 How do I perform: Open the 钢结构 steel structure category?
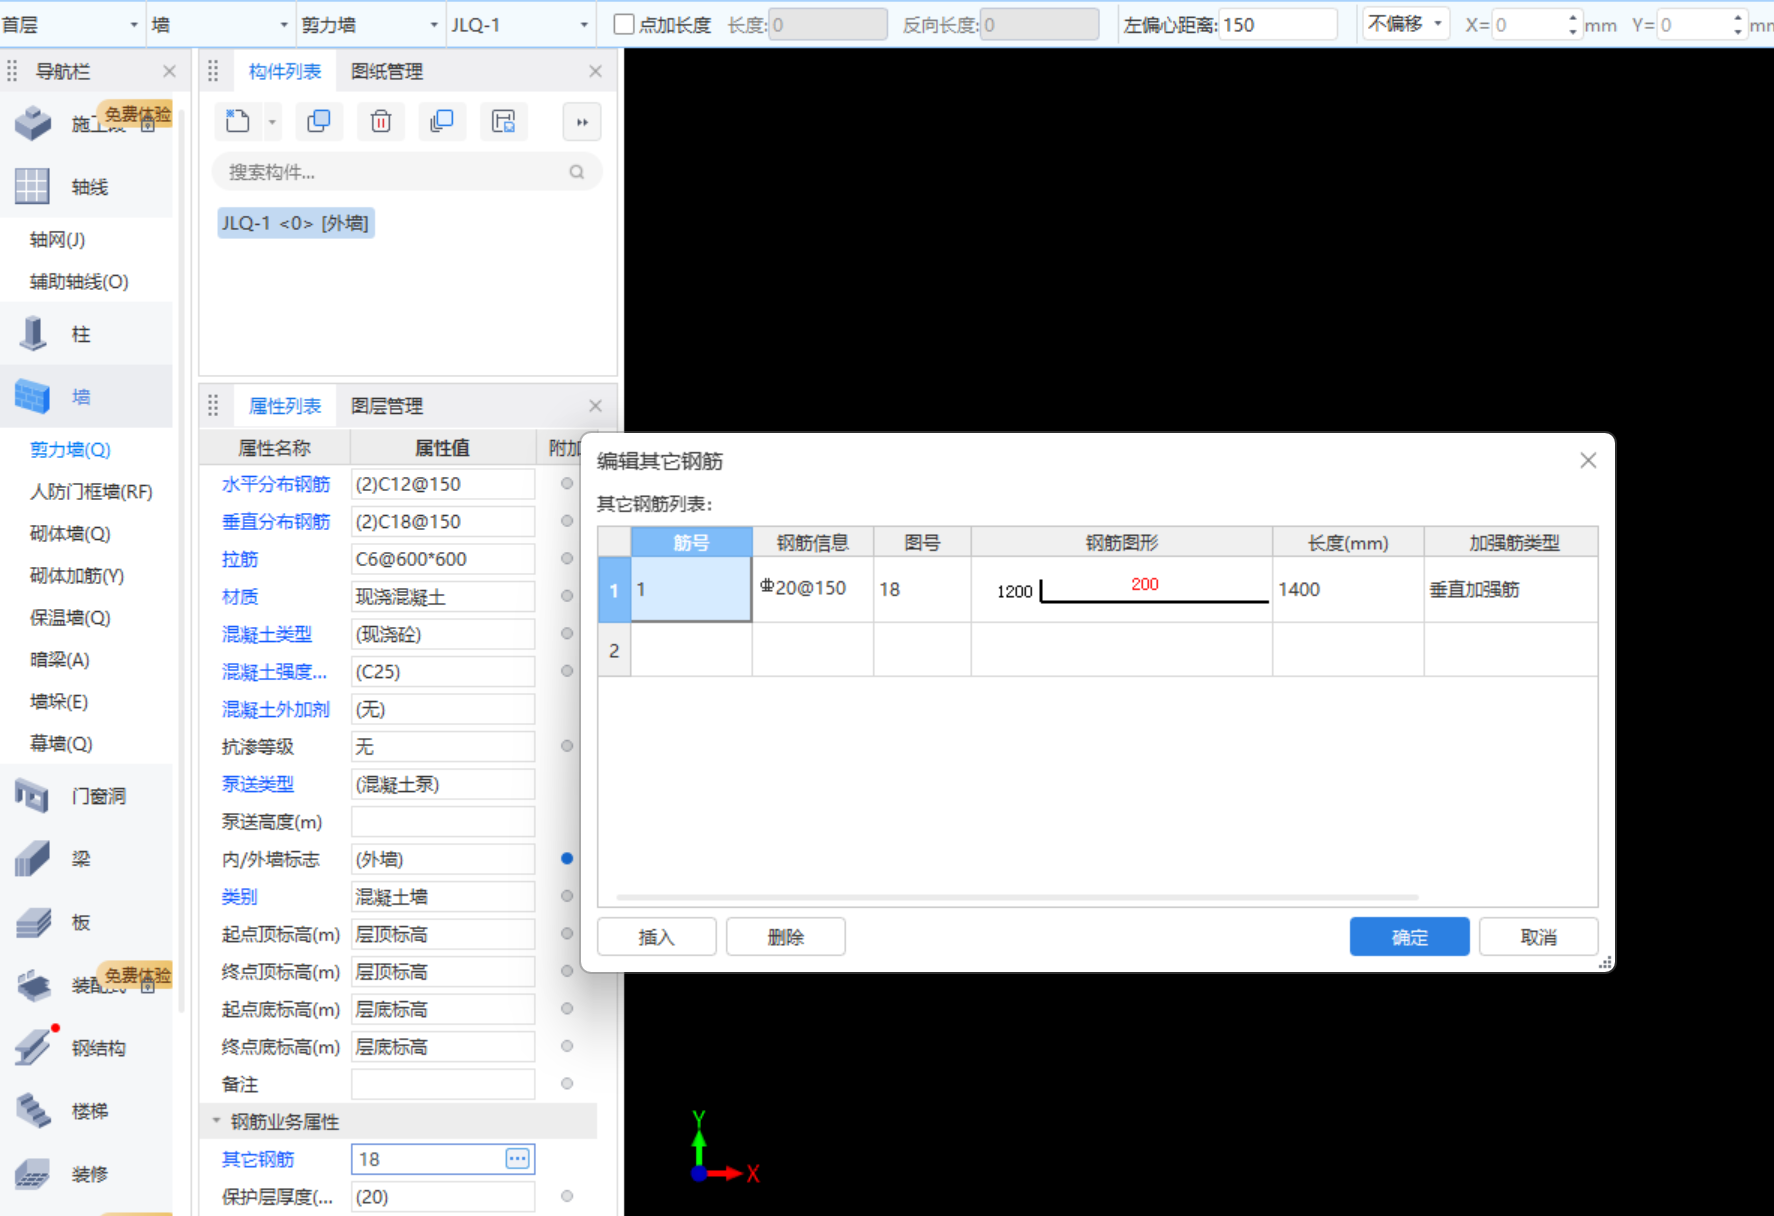[x=88, y=1048]
